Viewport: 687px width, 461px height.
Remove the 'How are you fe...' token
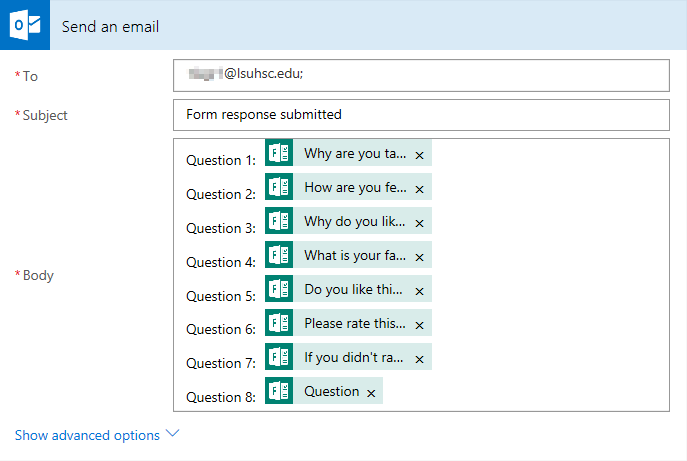pyautogui.click(x=420, y=189)
